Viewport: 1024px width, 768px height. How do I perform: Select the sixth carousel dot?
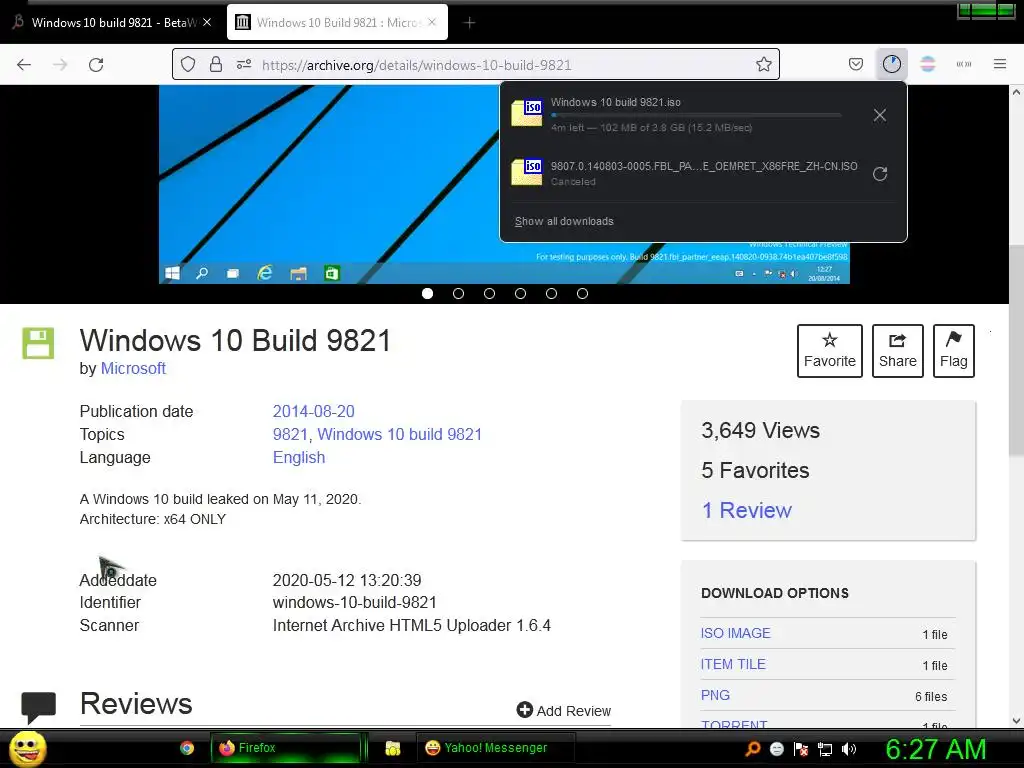click(x=583, y=294)
